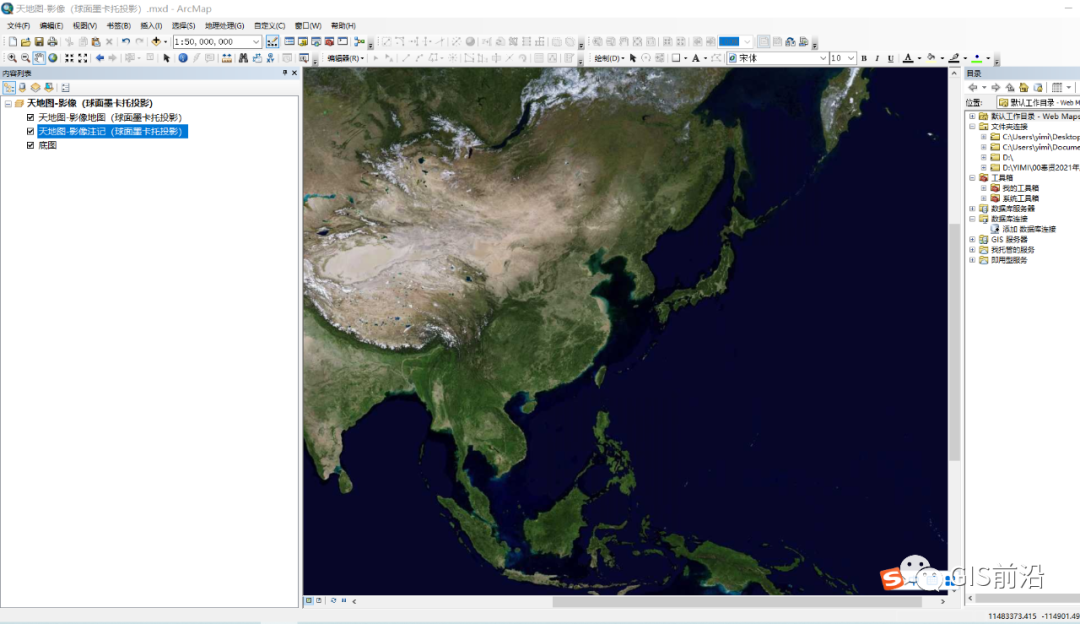
Task: Save the current map document
Action: (39, 42)
